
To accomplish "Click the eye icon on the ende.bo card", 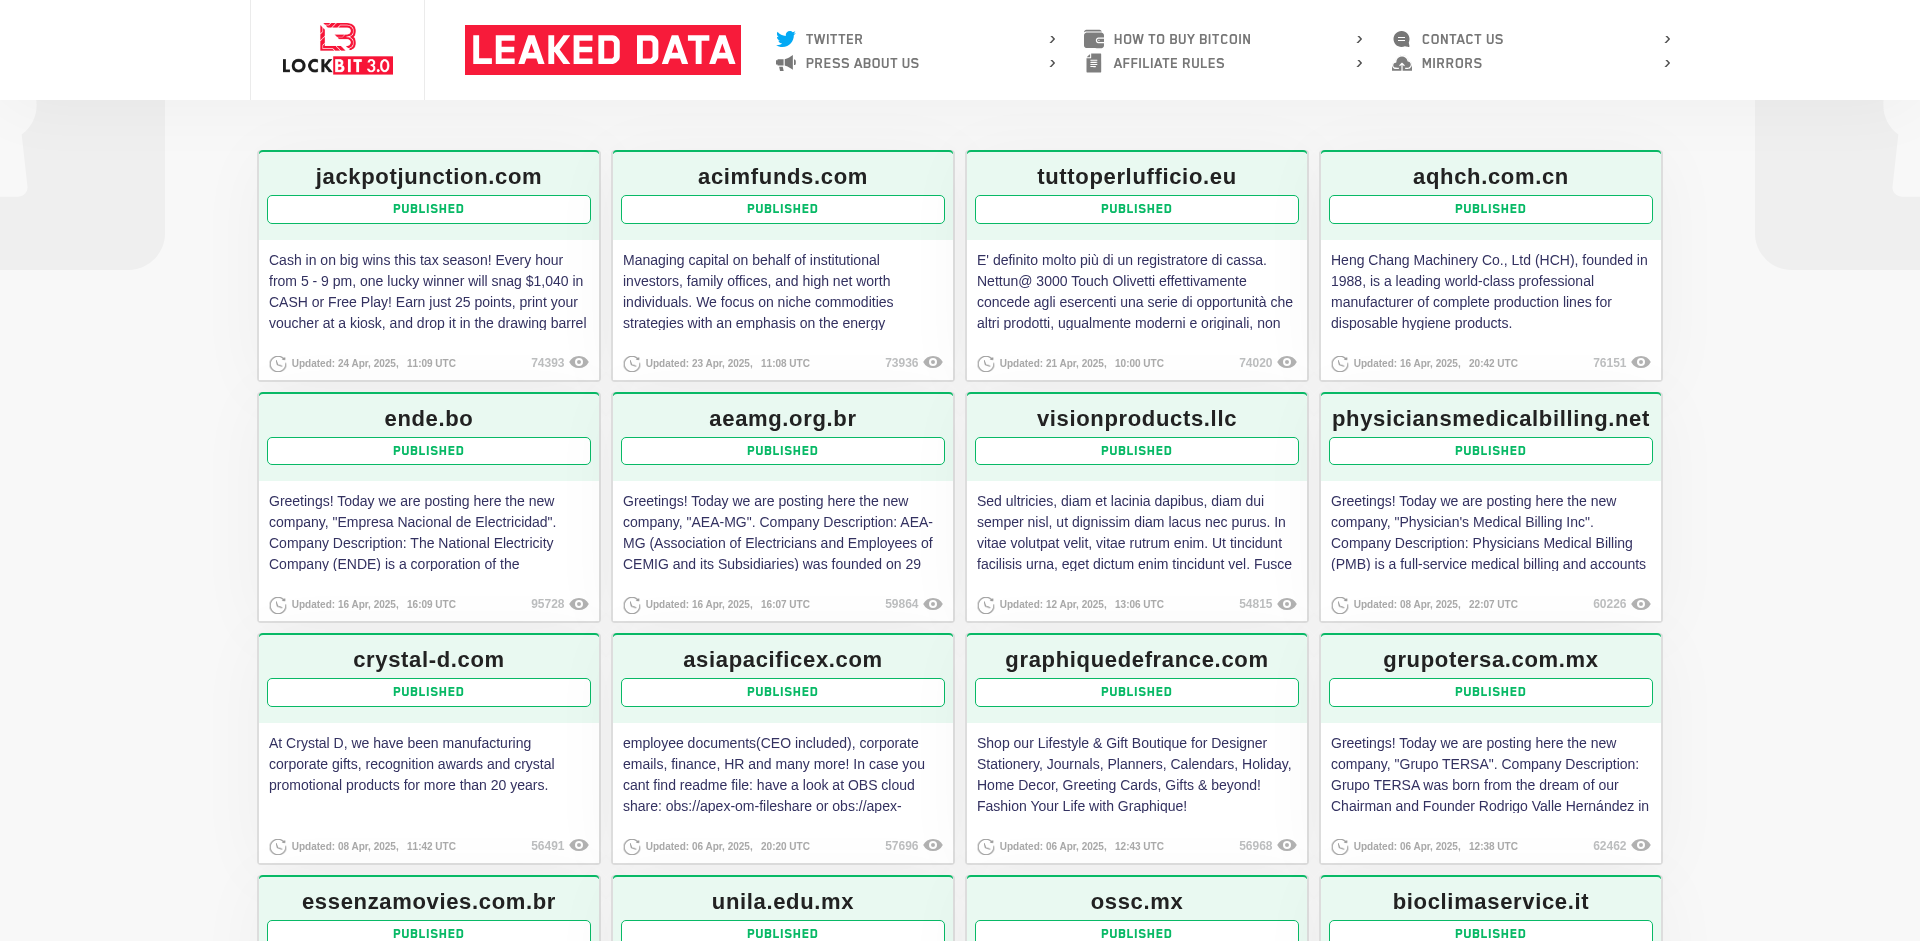I will 579,604.
